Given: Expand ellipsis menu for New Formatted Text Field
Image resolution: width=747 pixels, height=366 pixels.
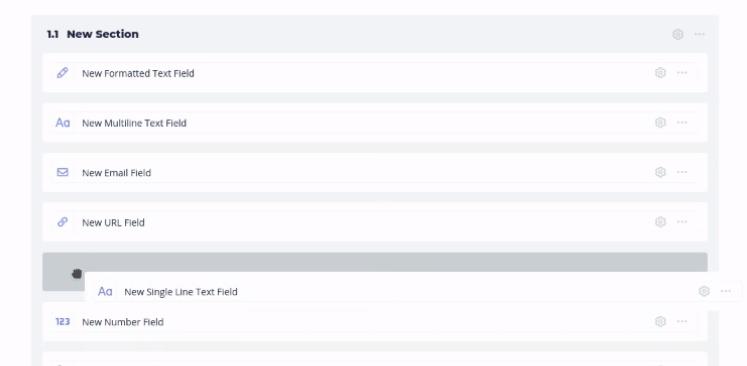Looking at the screenshot, I should click(x=682, y=73).
